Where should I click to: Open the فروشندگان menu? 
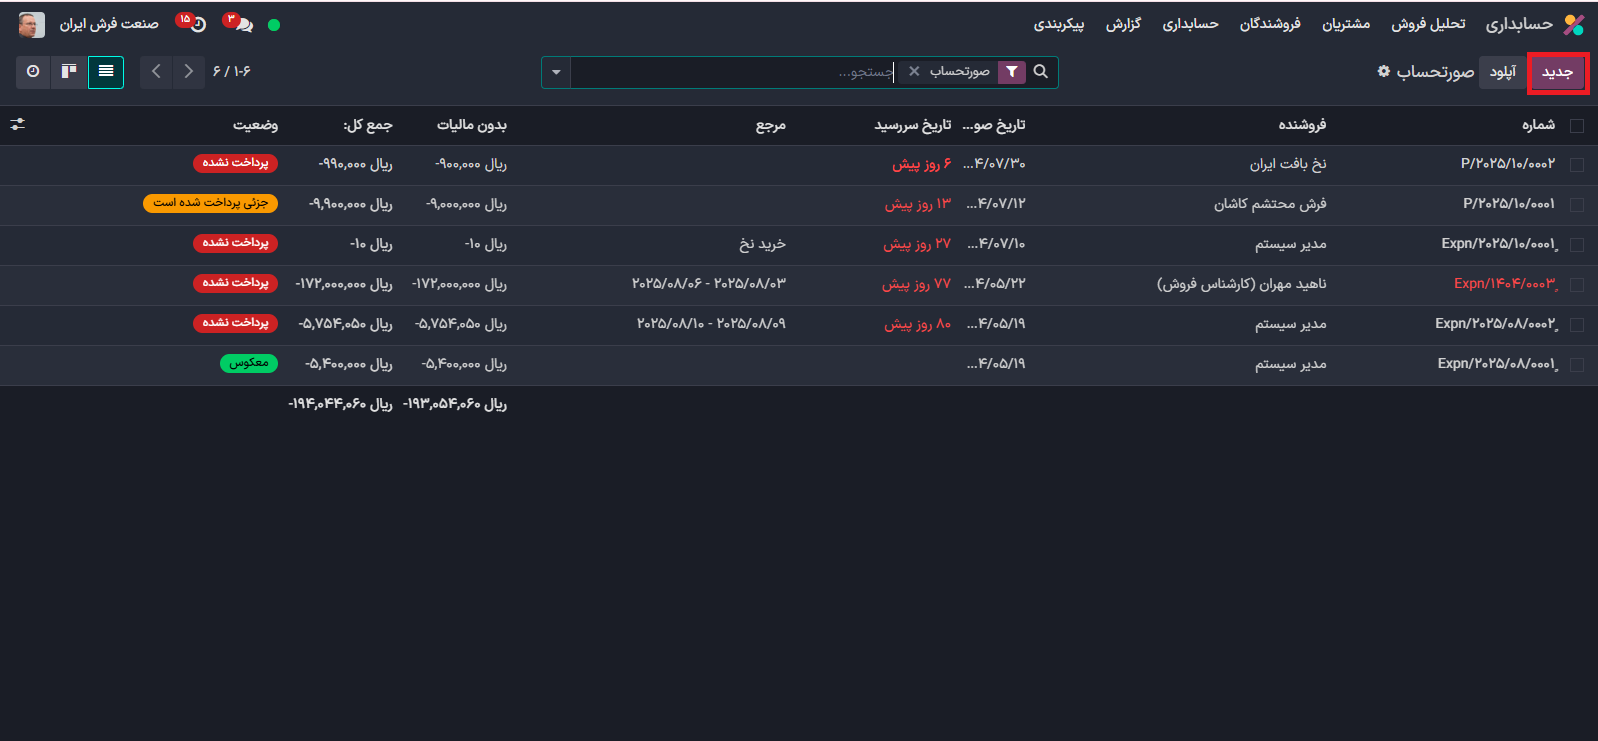click(x=1270, y=24)
